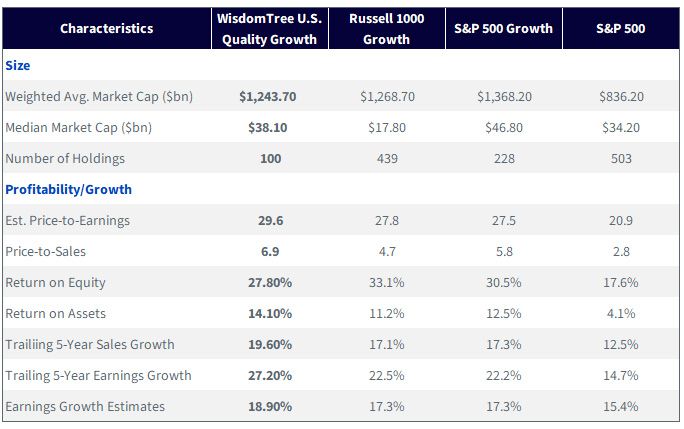Click the 14.10% return on assets value
The width and height of the screenshot is (684, 429).
[270, 313]
